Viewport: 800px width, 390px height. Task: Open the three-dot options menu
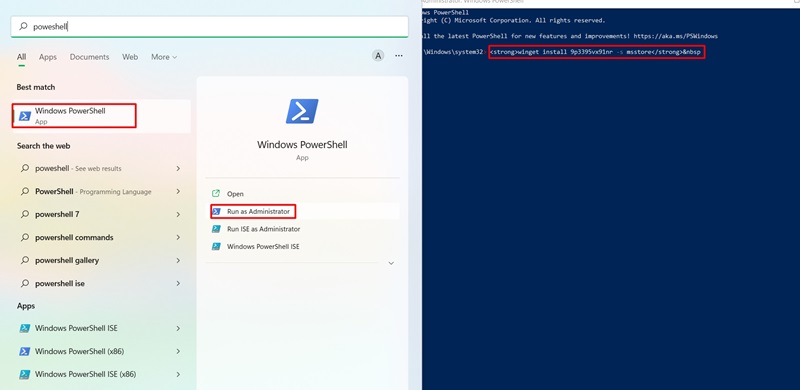[x=399, y=56]
